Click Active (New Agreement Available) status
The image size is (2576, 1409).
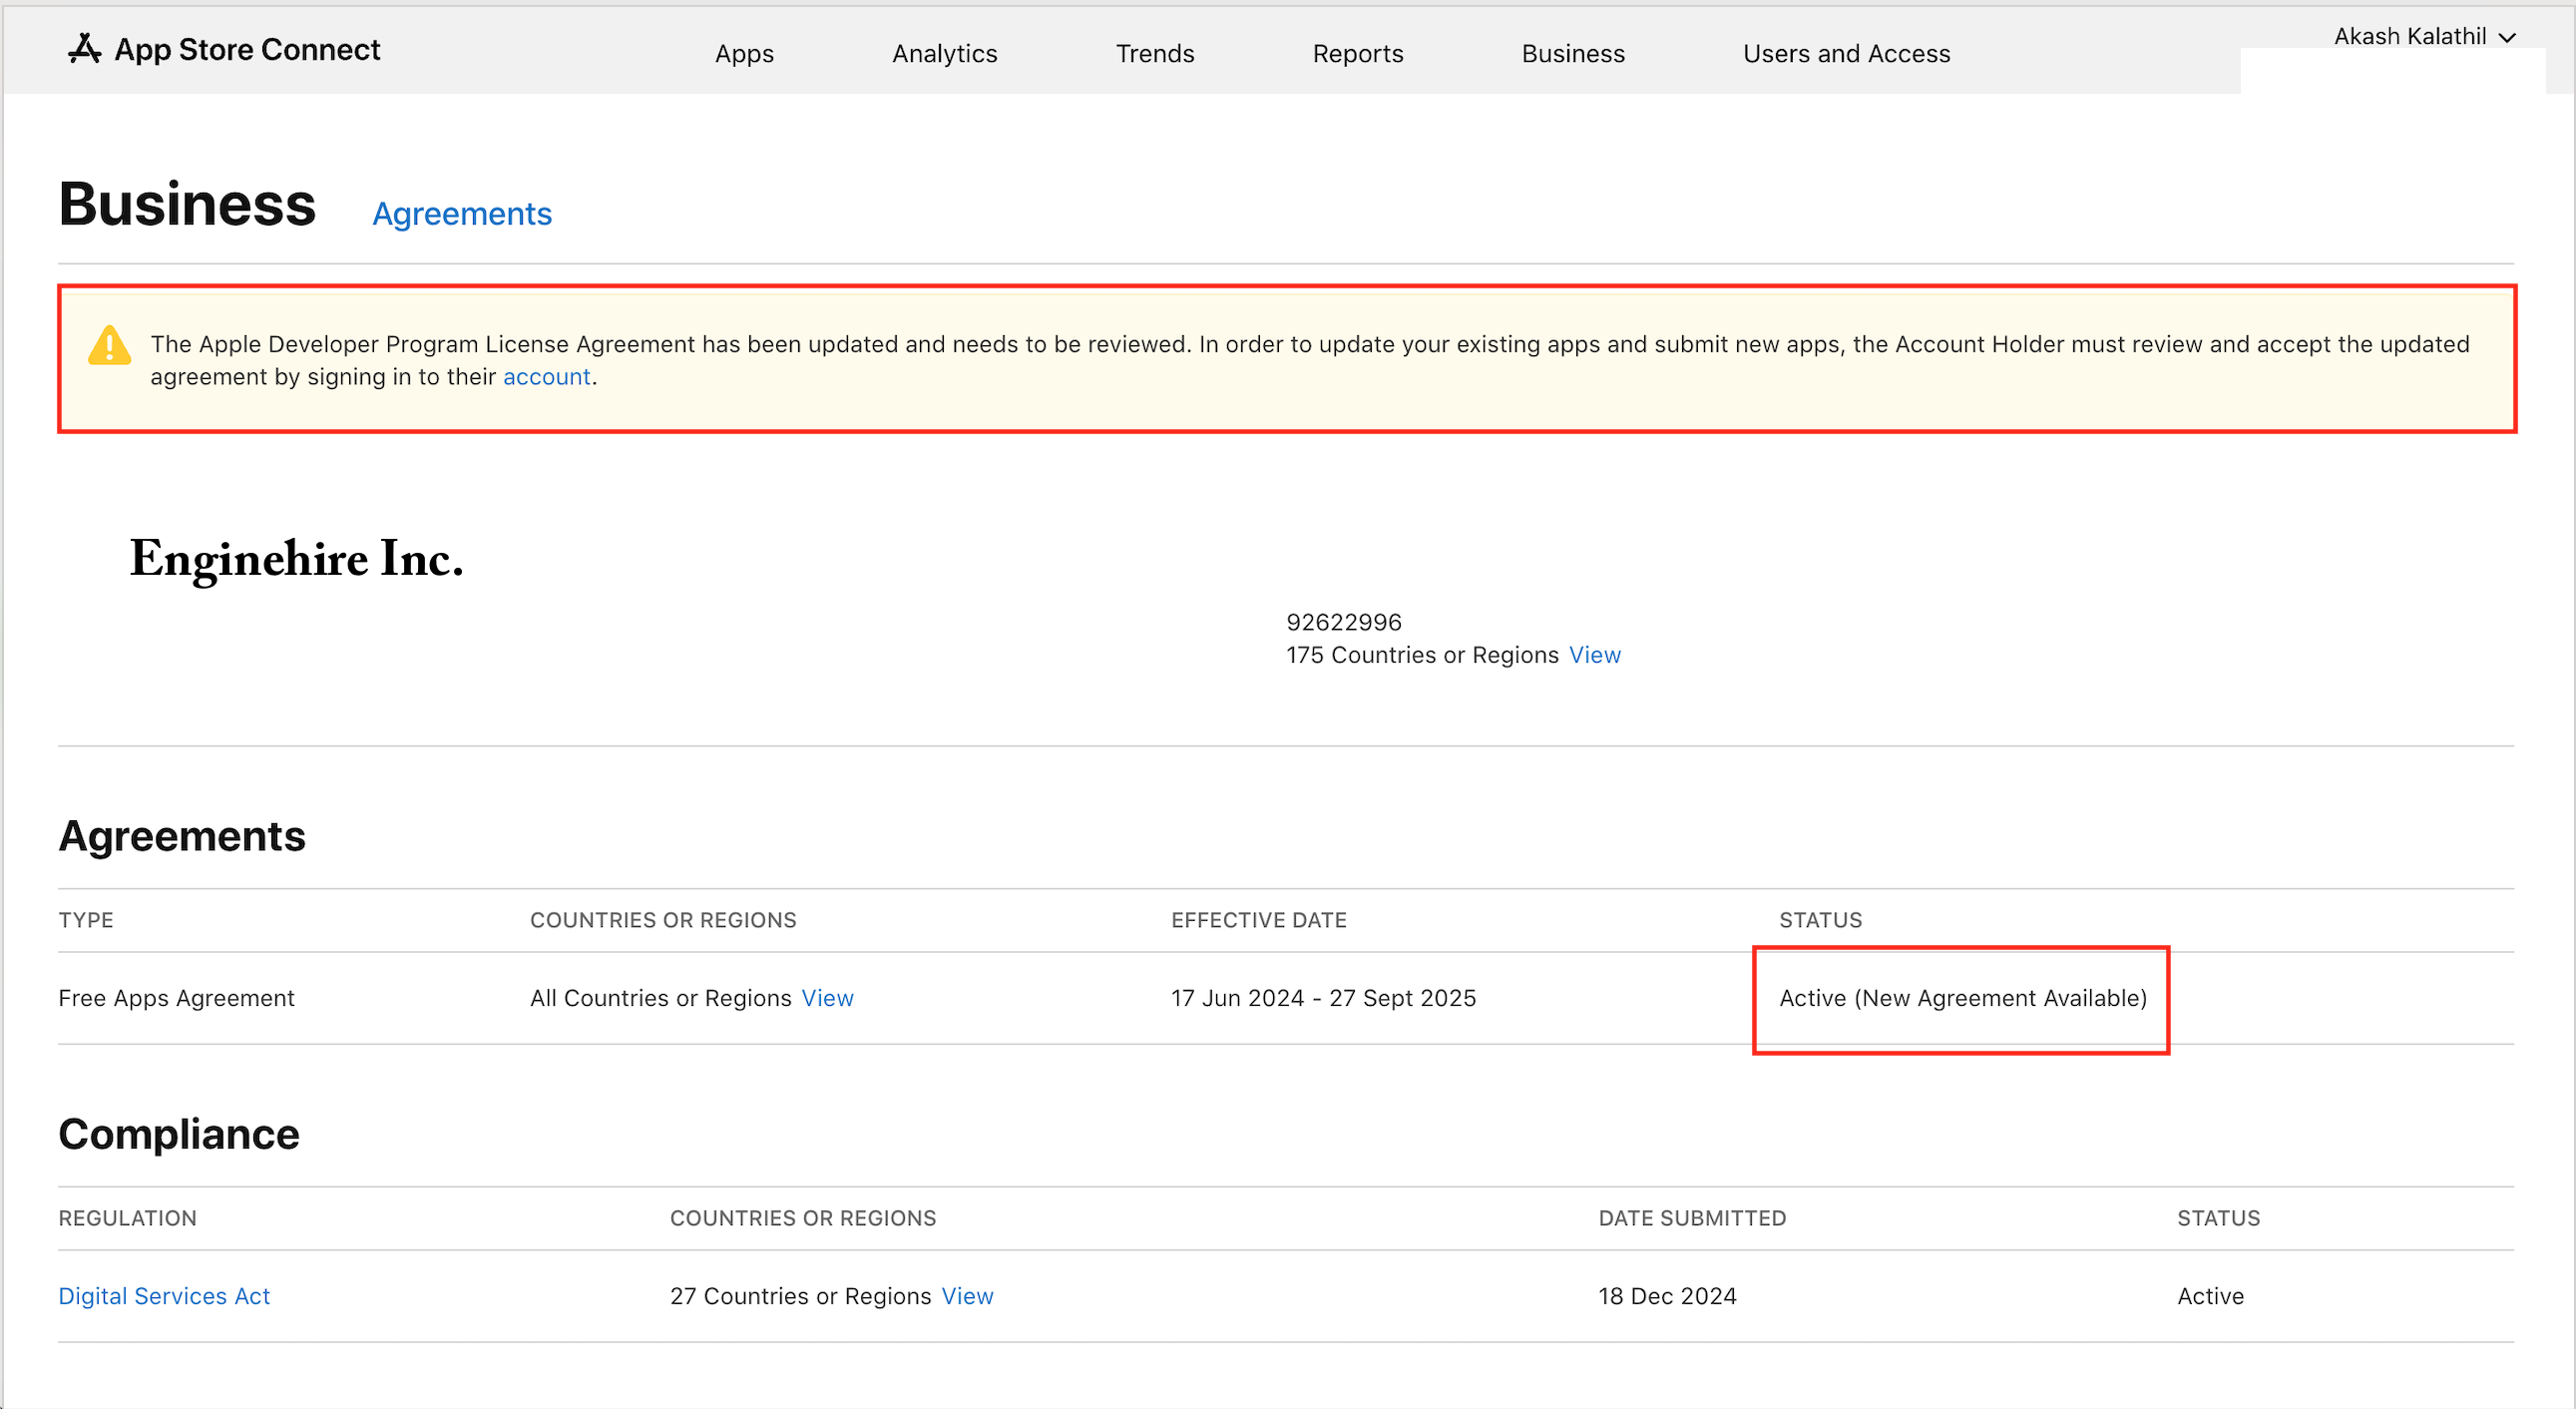[1962, 998]
